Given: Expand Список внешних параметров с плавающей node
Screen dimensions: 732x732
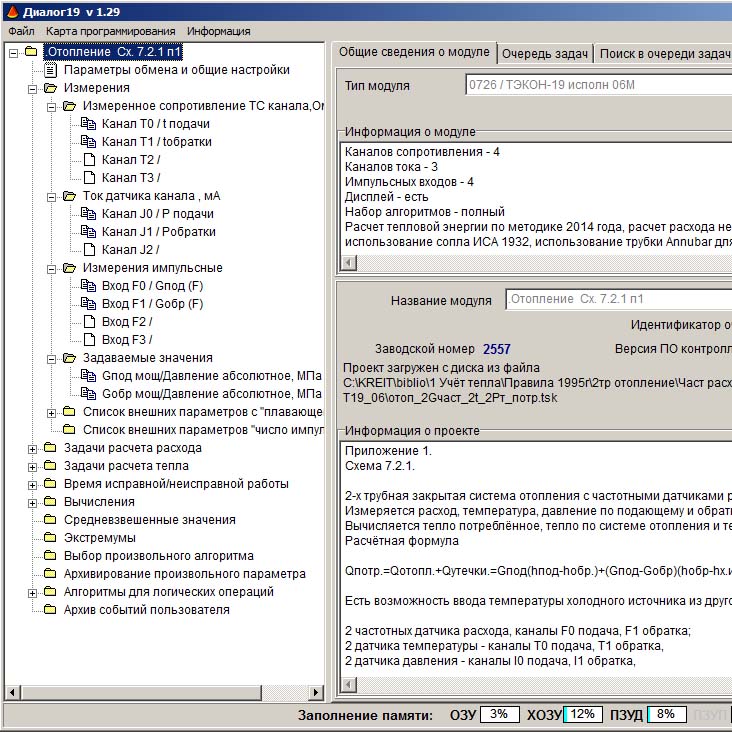Looking at the screenshot, I should [51, 412].
